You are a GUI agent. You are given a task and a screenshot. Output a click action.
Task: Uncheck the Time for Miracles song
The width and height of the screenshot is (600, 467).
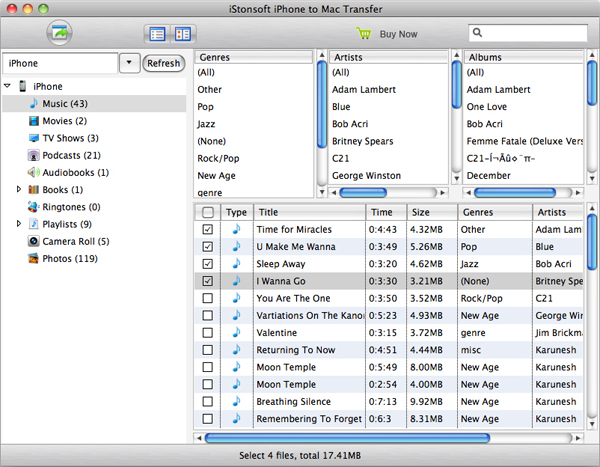tap(207, 230)
